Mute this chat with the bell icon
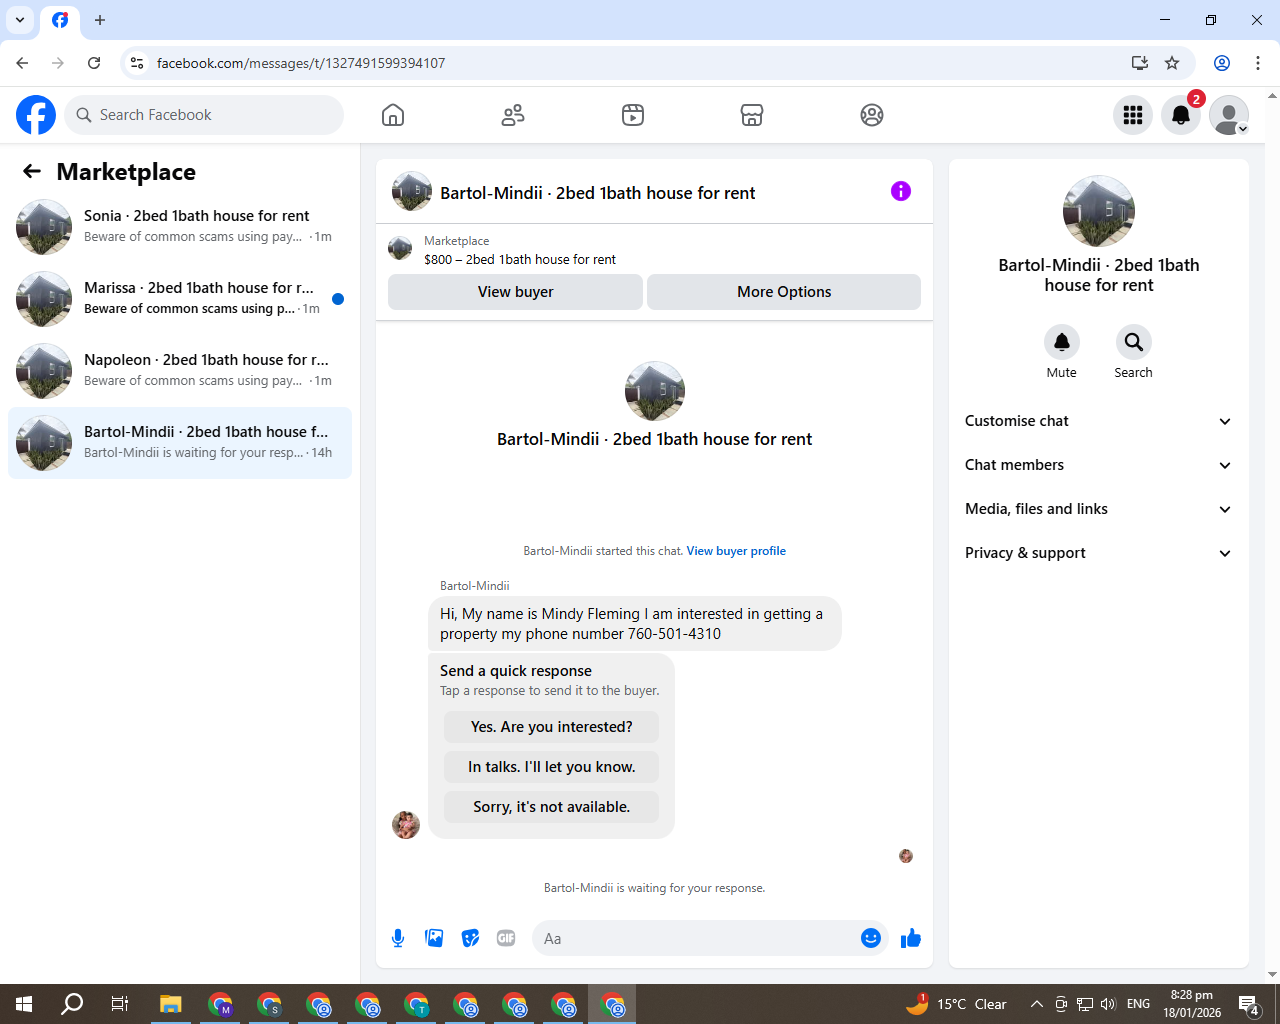The height and width of the screenshot is (1024, 1280). (1062, 342)
